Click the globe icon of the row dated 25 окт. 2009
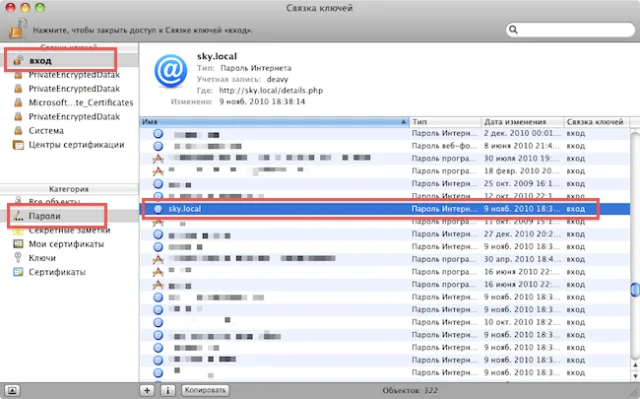Viewport: 640px width, 399px height. tap(158, 184)
